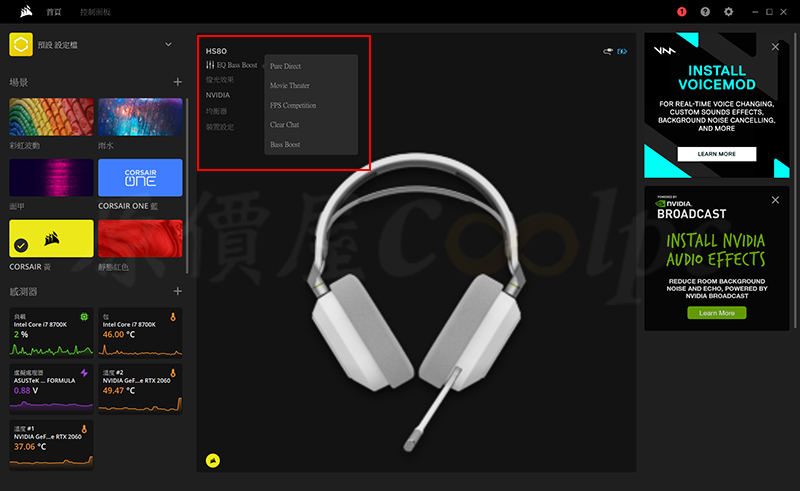Click the green CPU load chip icon
The height and width of the screenshot is (491, 800).
84,317
